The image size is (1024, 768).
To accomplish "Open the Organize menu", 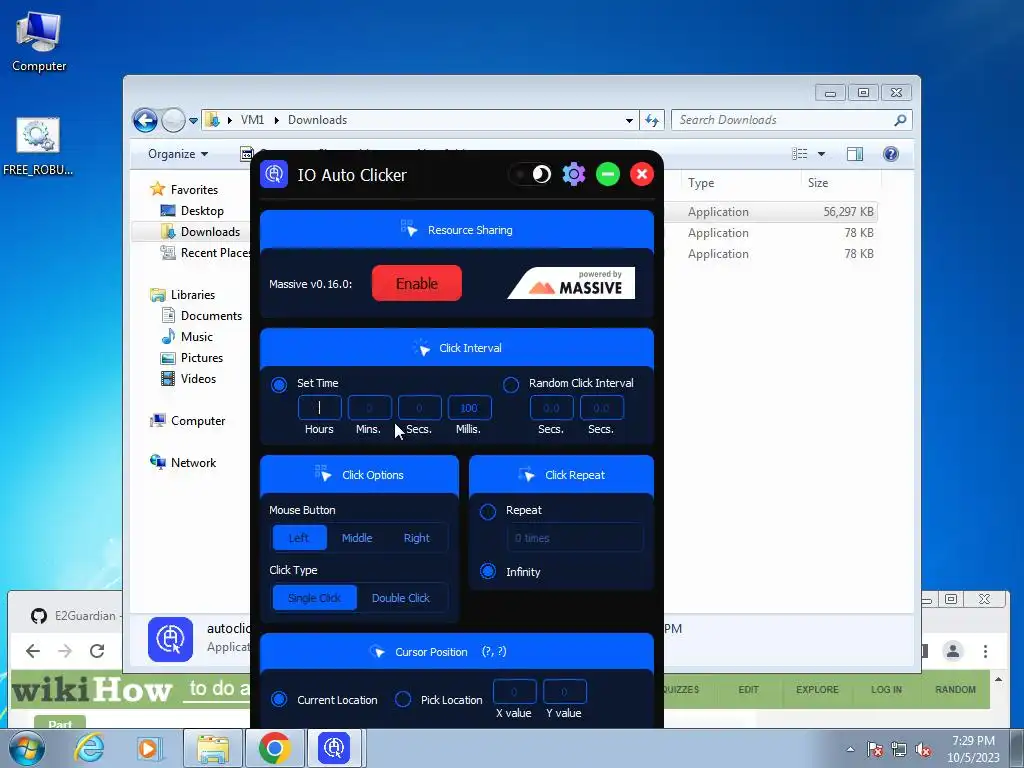I will coord(178,154).
